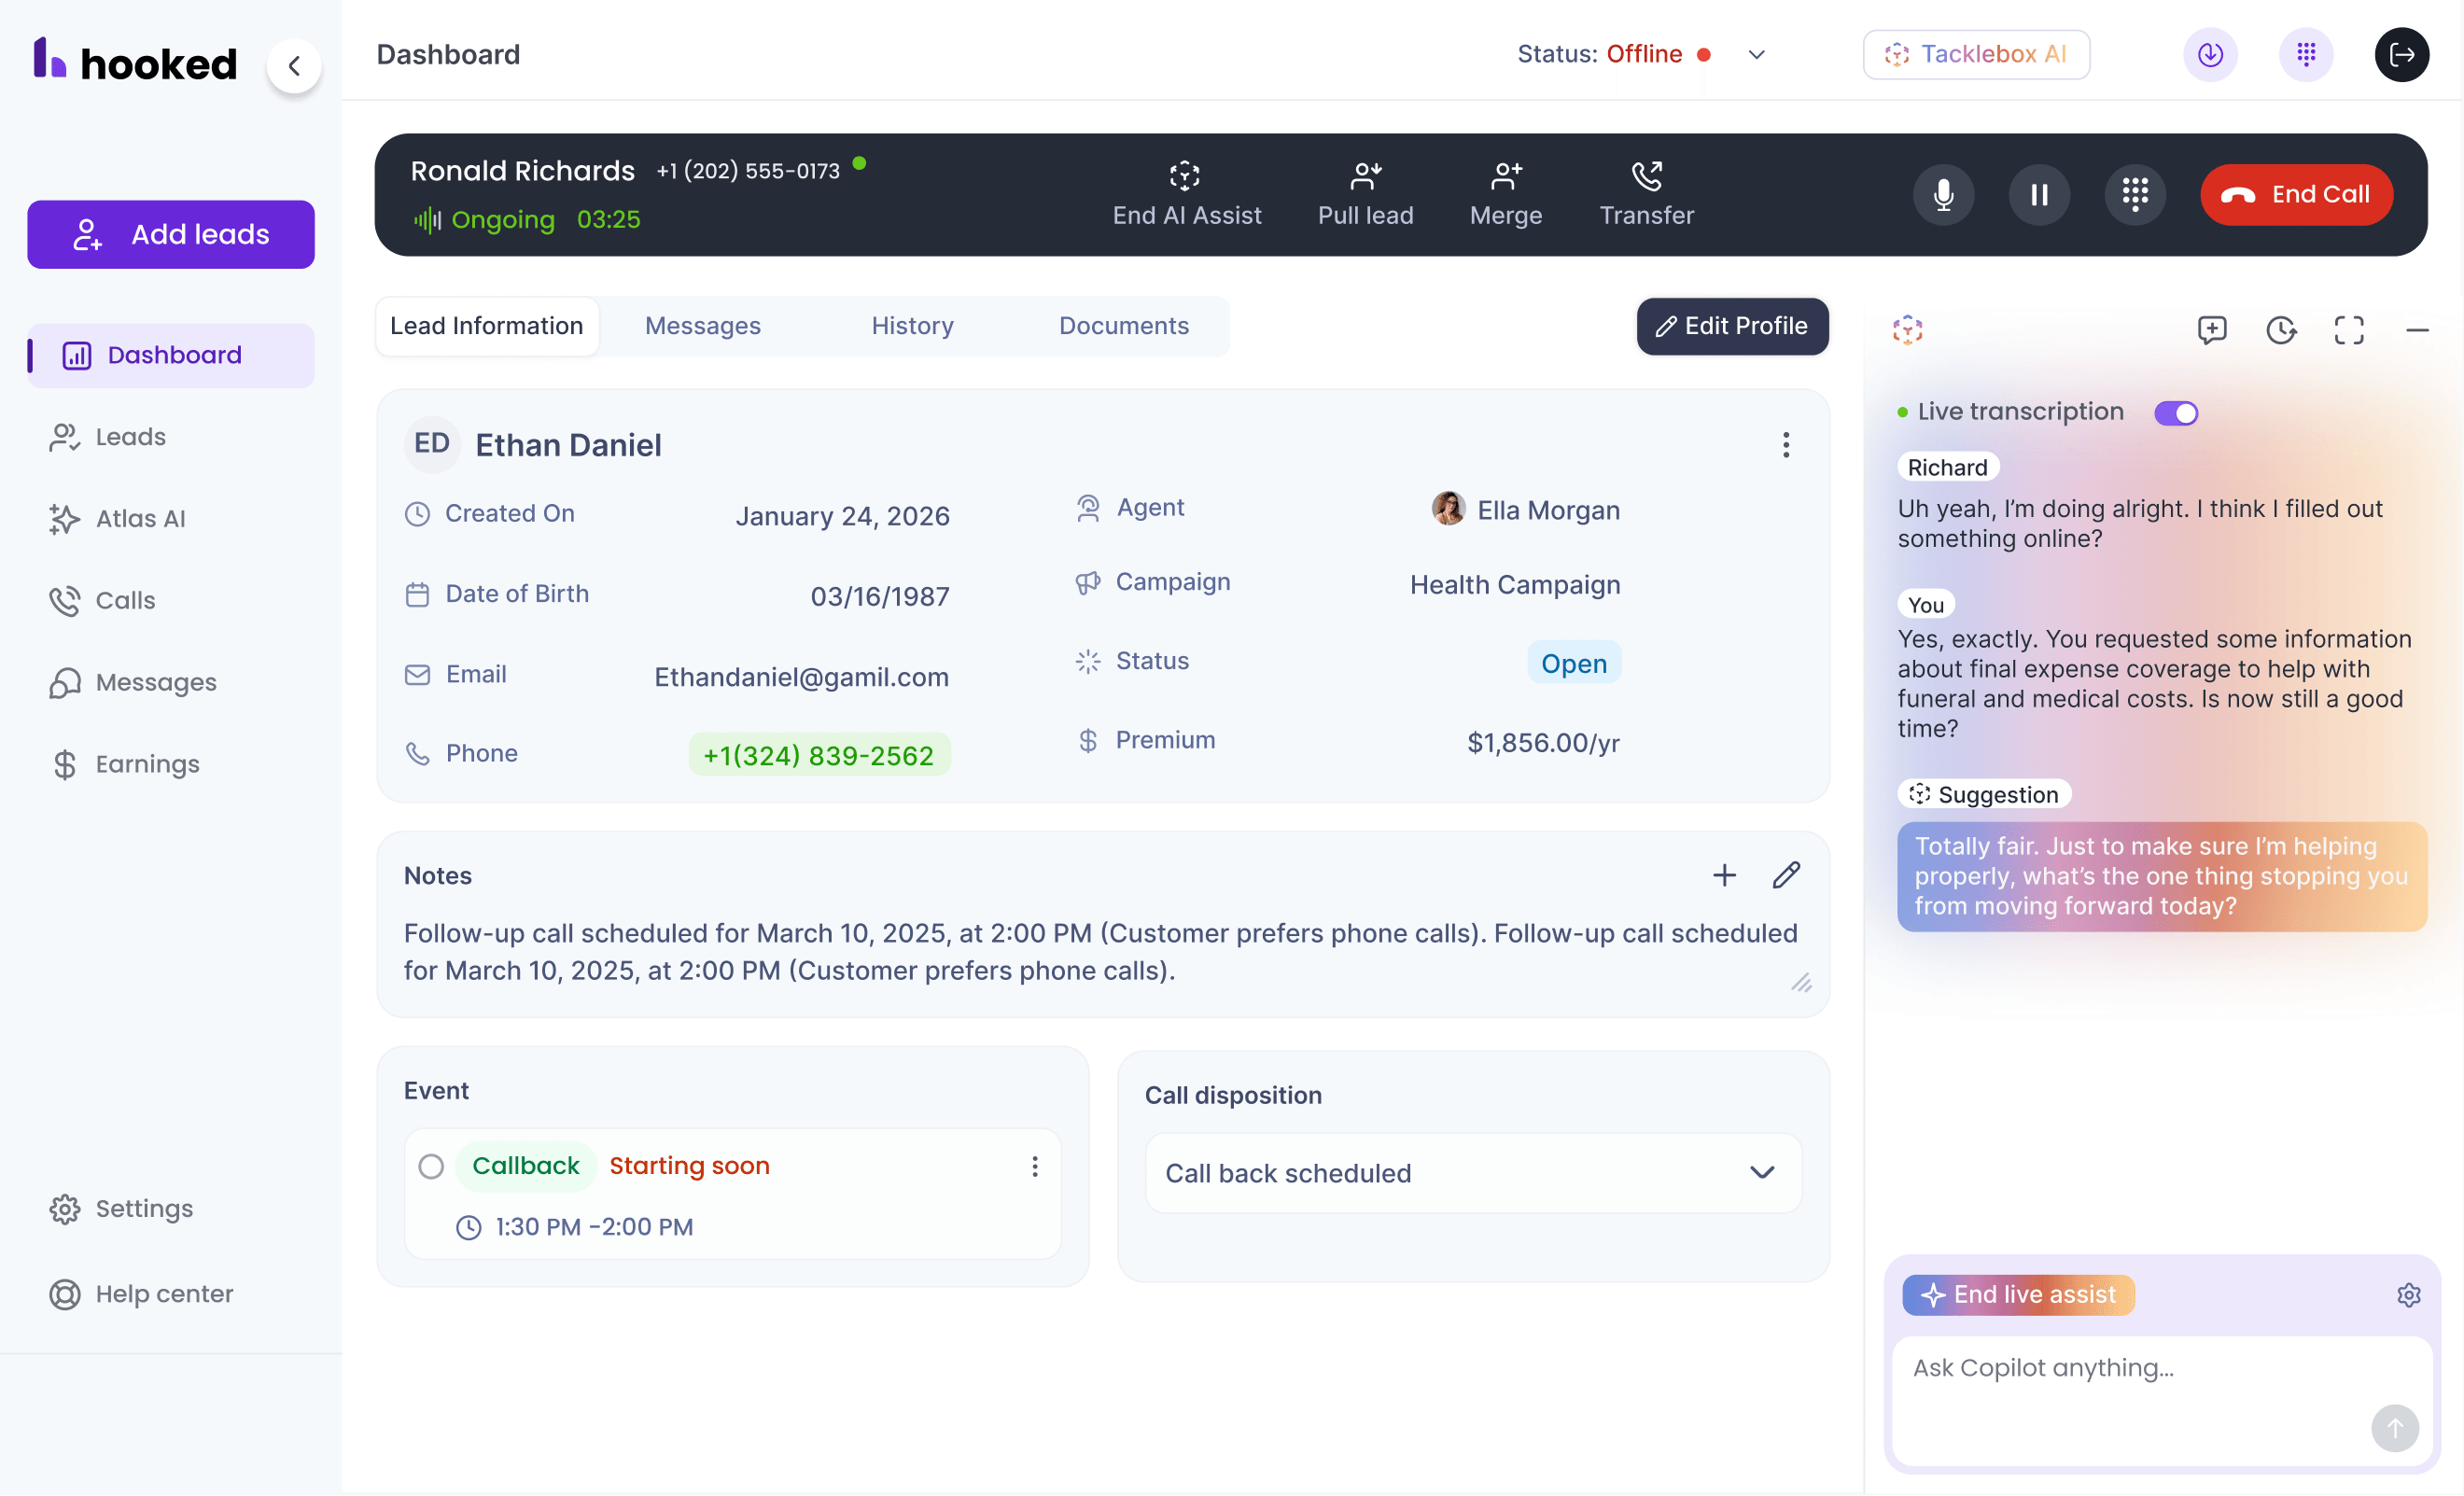The height and width of the screenshot is (1496, 2464).
Task: Switch to the Documents tab
Action: [x=1123, y=326]
